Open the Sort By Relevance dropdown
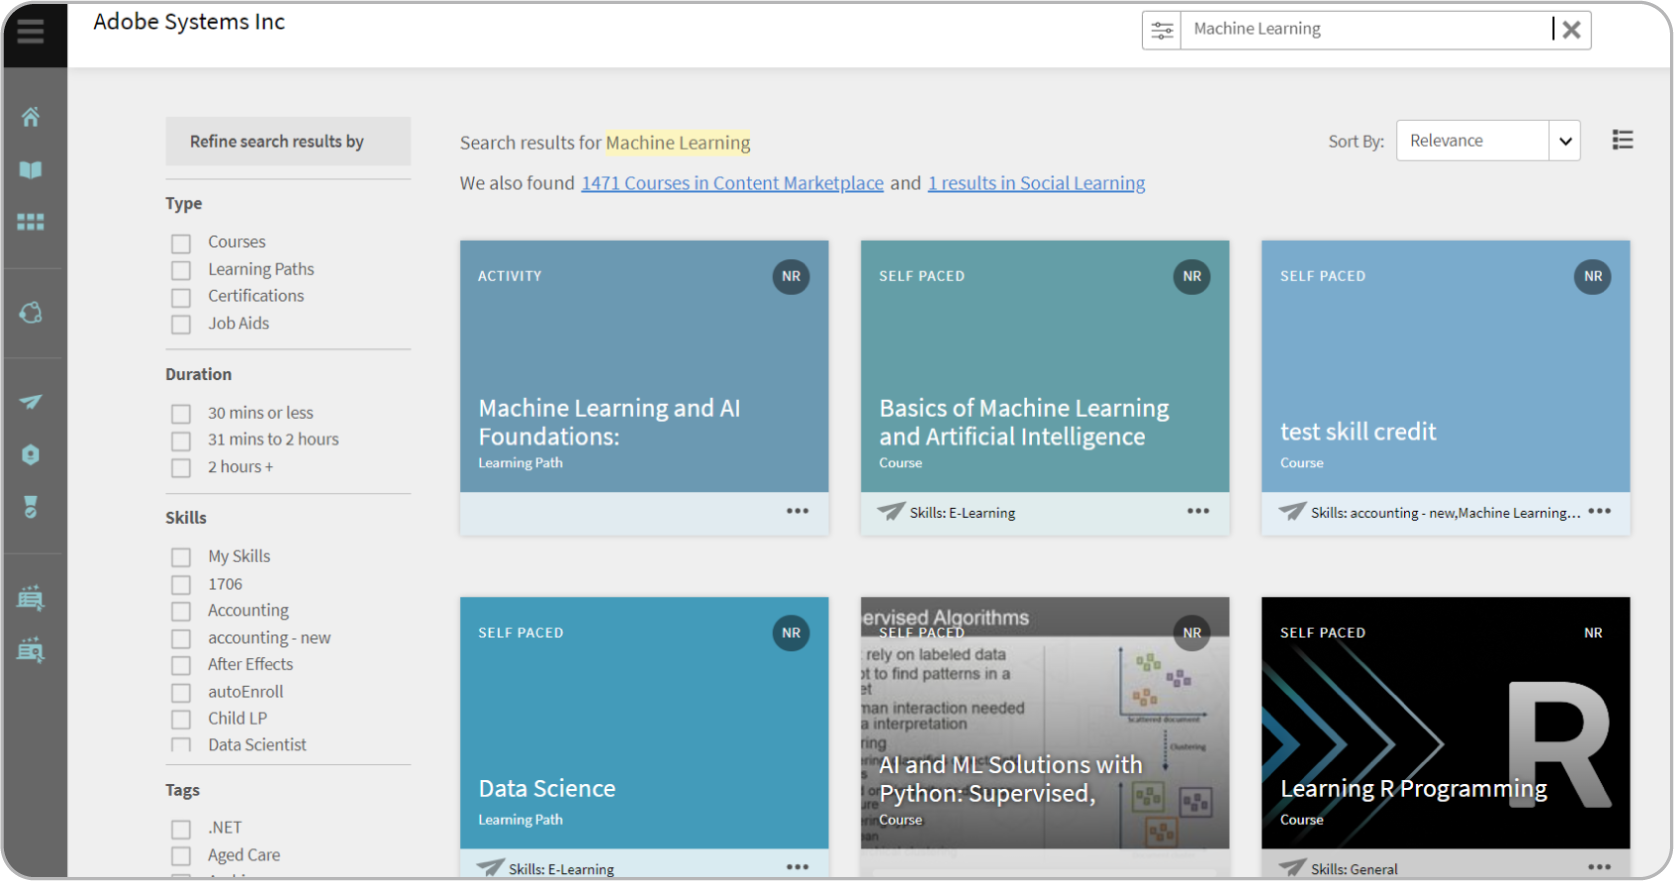 (x=1488, y=141)
